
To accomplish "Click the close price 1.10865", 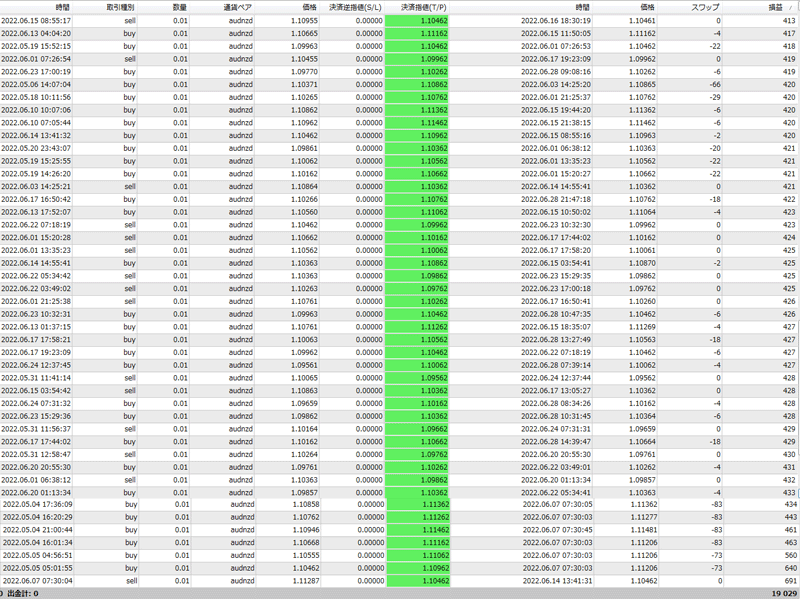I will point(642,85).
